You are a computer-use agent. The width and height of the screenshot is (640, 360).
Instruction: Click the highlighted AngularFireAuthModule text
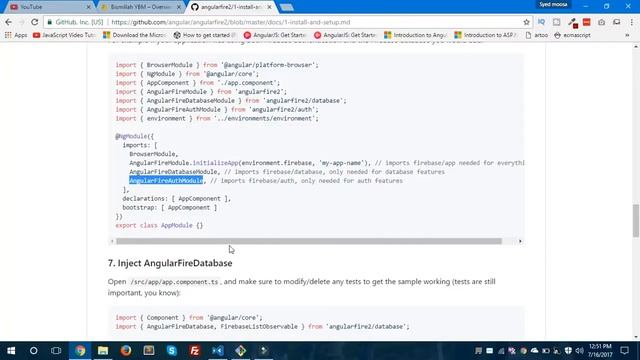click(166, 180)
